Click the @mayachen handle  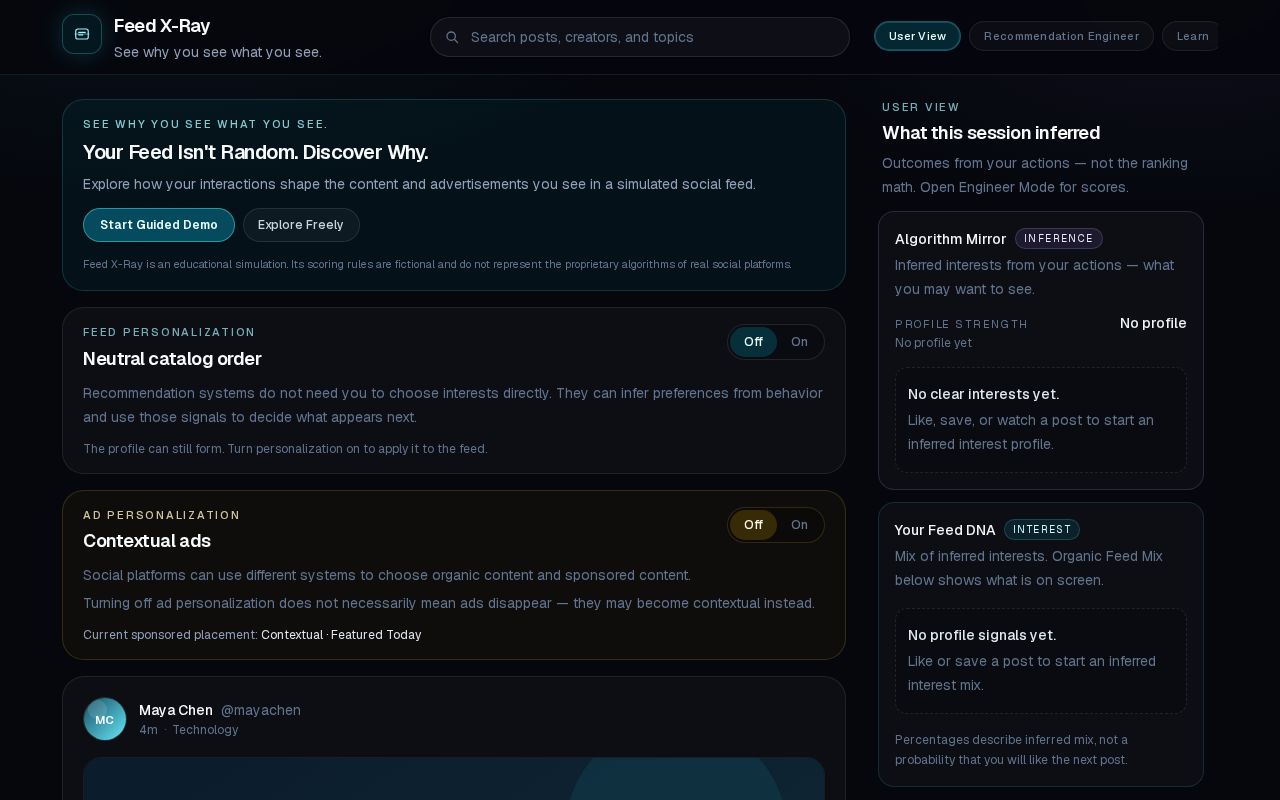click(x=261, y=710)
